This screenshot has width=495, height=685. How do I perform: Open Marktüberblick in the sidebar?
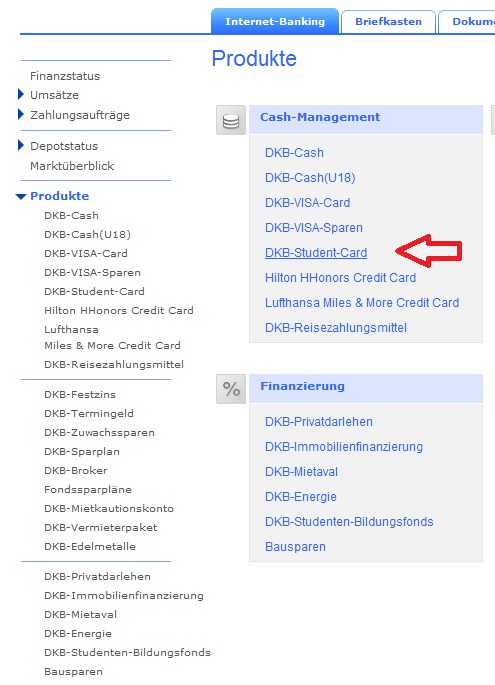[x=72, y=166]
